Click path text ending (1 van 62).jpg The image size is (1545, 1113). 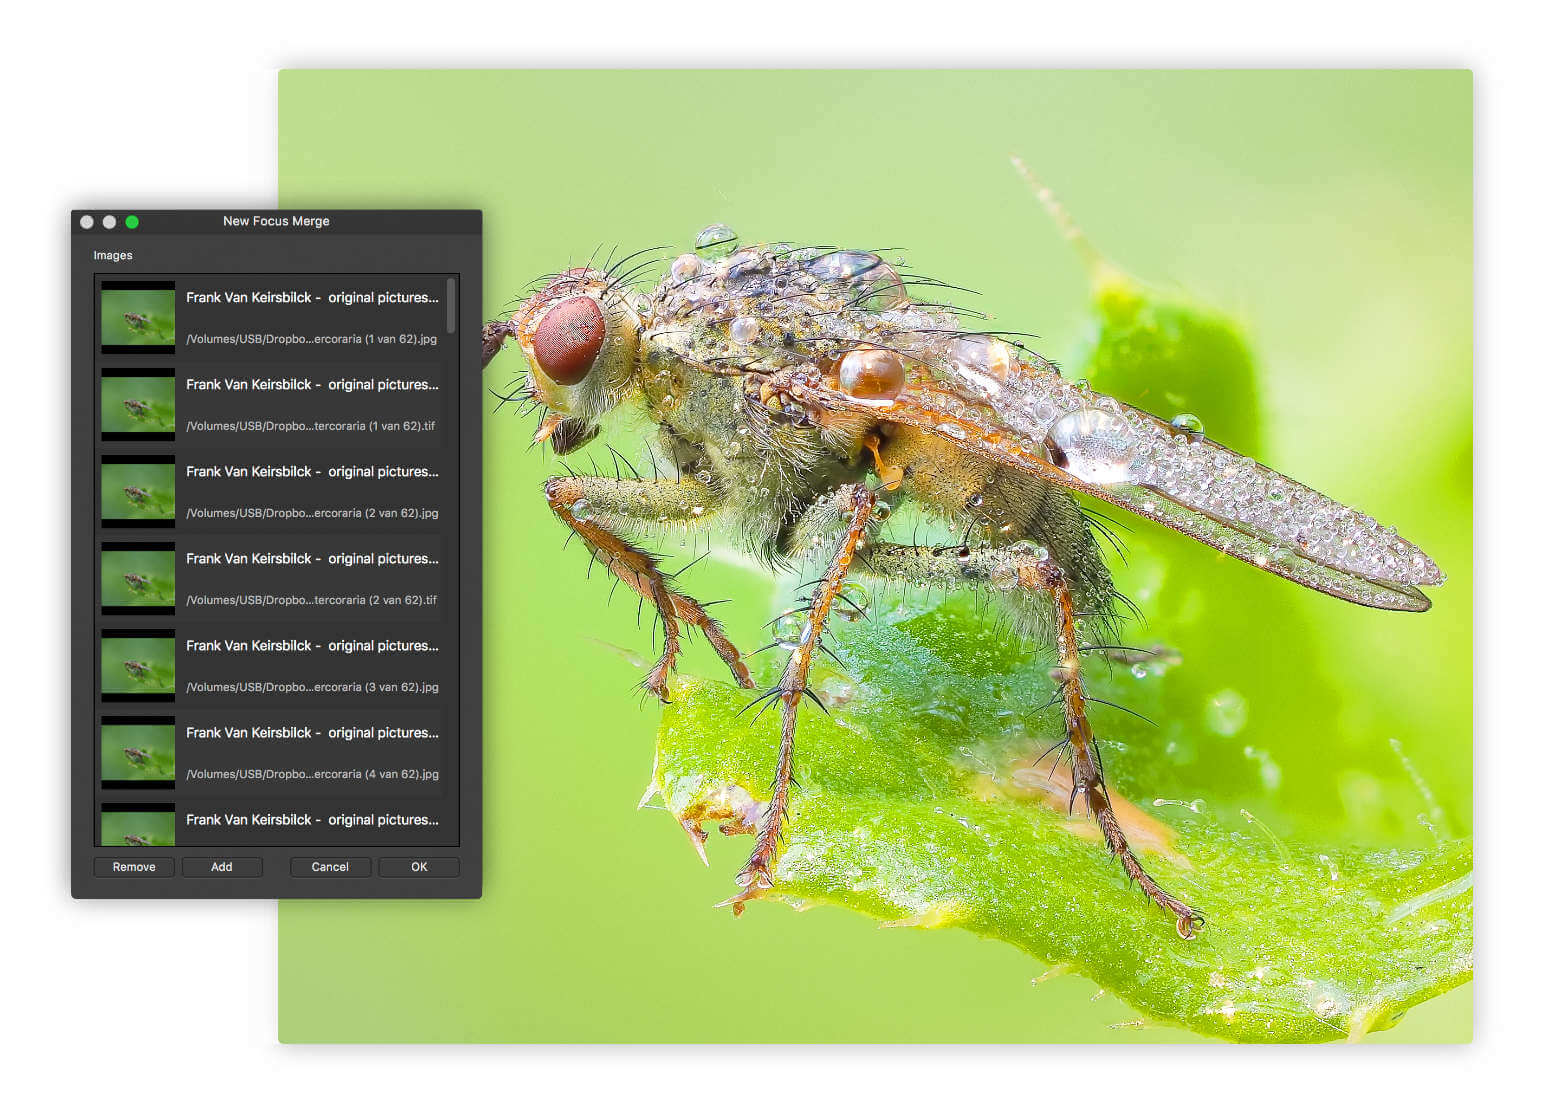(x=312, y=339)
